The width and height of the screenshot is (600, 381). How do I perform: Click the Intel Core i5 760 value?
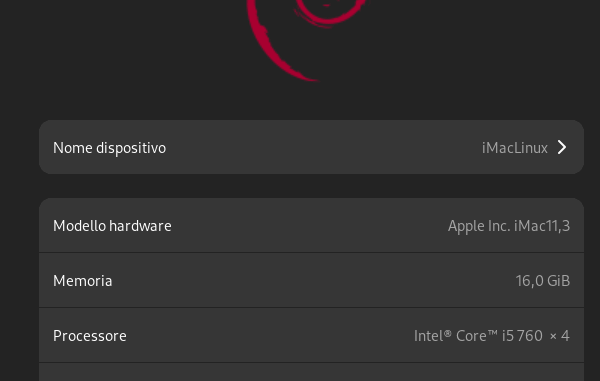(x=478, y=336)
